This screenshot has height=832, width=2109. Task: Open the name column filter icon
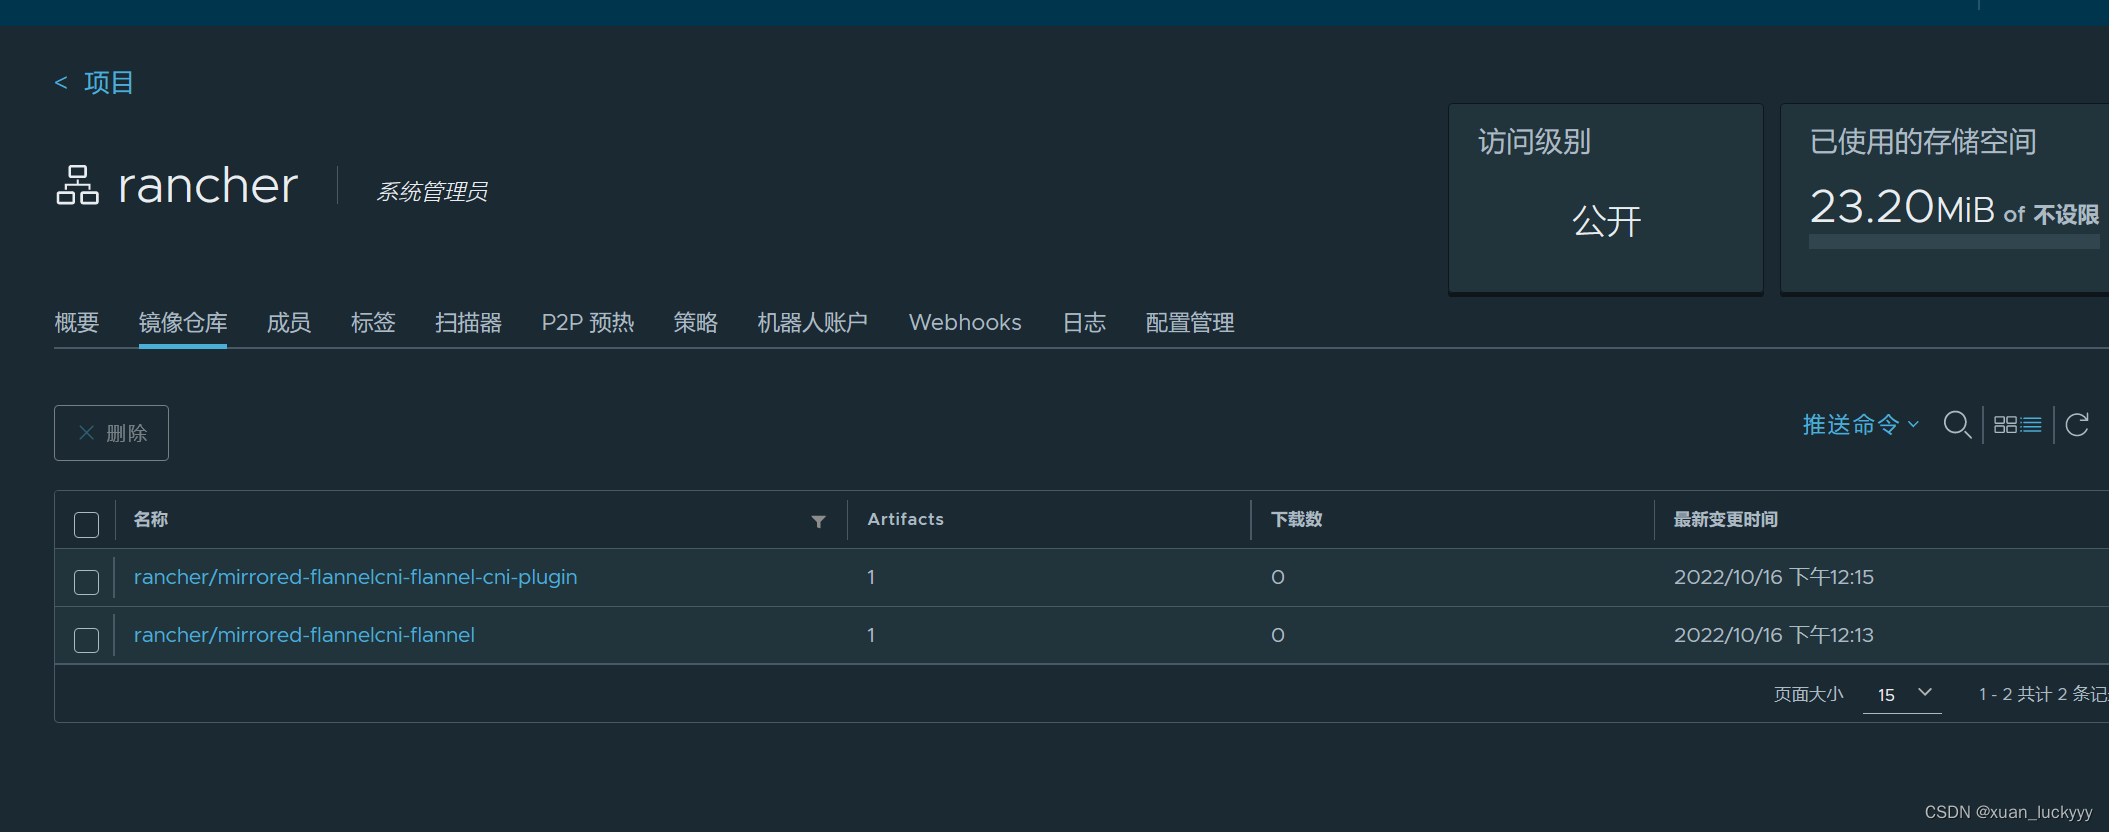(818, 521)
